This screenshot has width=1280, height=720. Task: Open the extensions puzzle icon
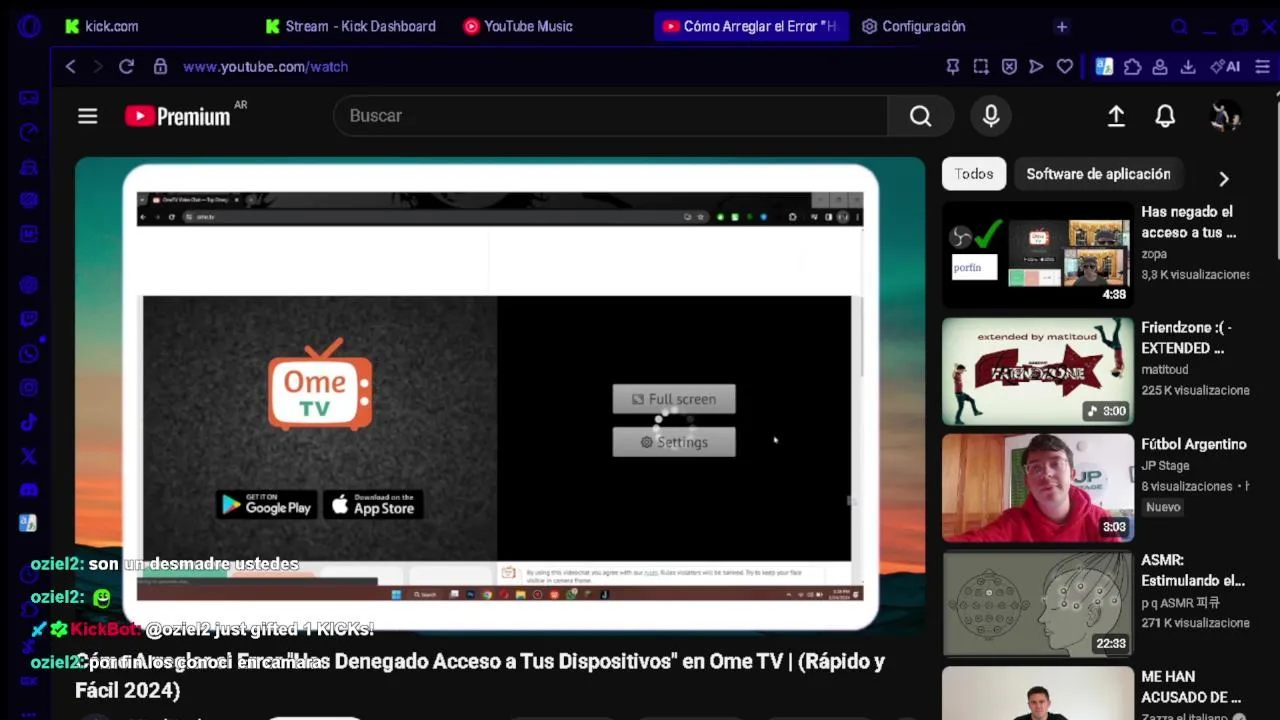[x=1132, y=66]
